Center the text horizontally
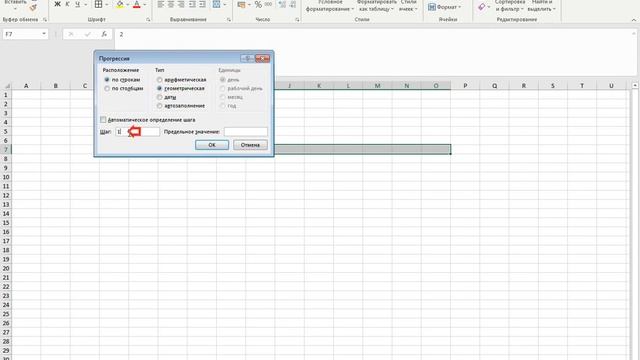Screen dimensions: 640x360 click(x=171, y=4)
